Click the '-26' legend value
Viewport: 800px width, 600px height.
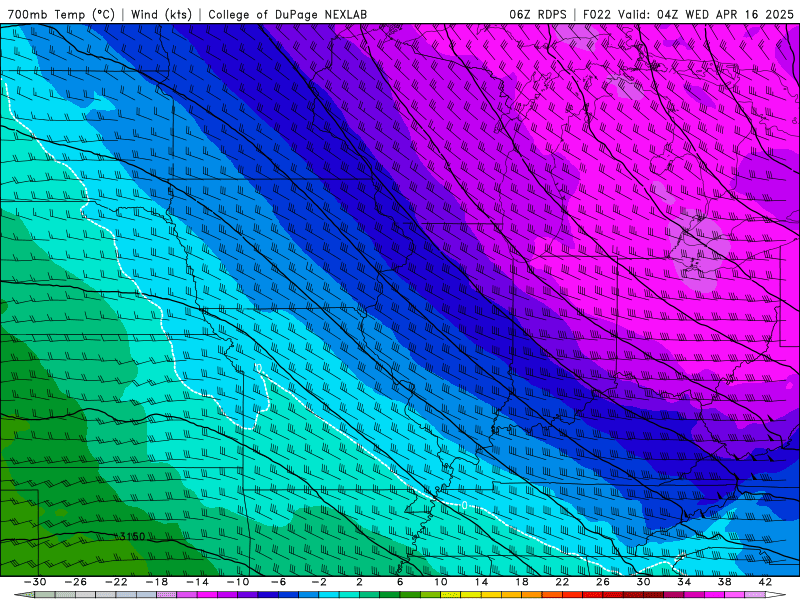(76, 582)
